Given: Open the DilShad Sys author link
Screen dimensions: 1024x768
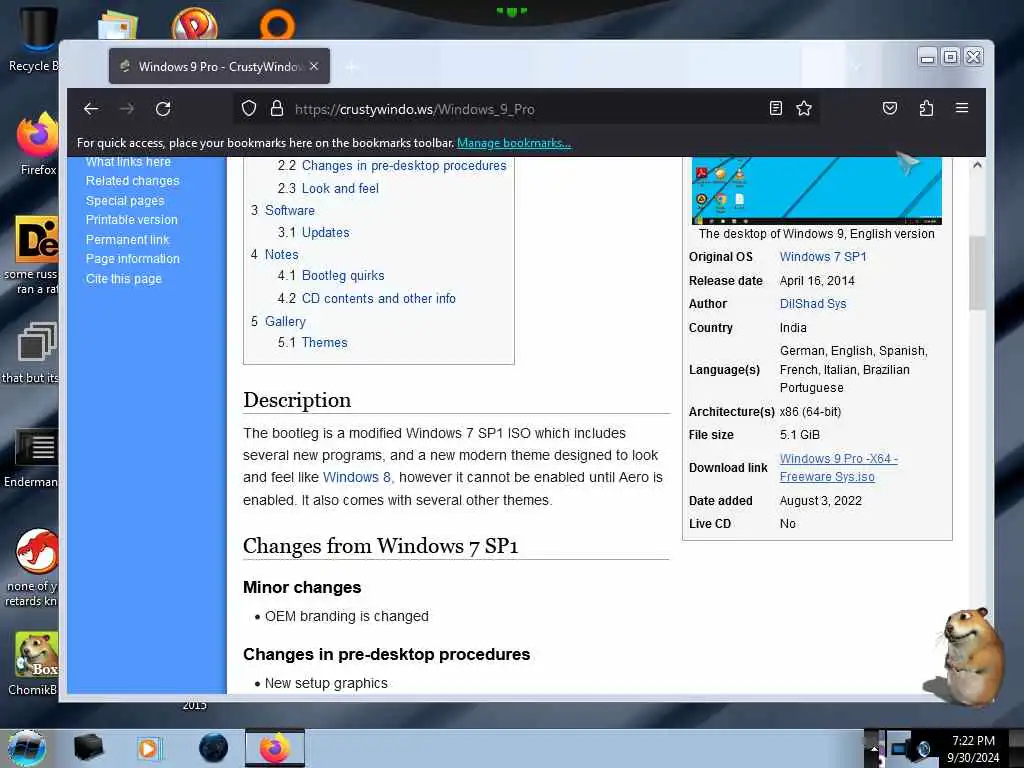Looking at the screenshot, I should point(812,304).
